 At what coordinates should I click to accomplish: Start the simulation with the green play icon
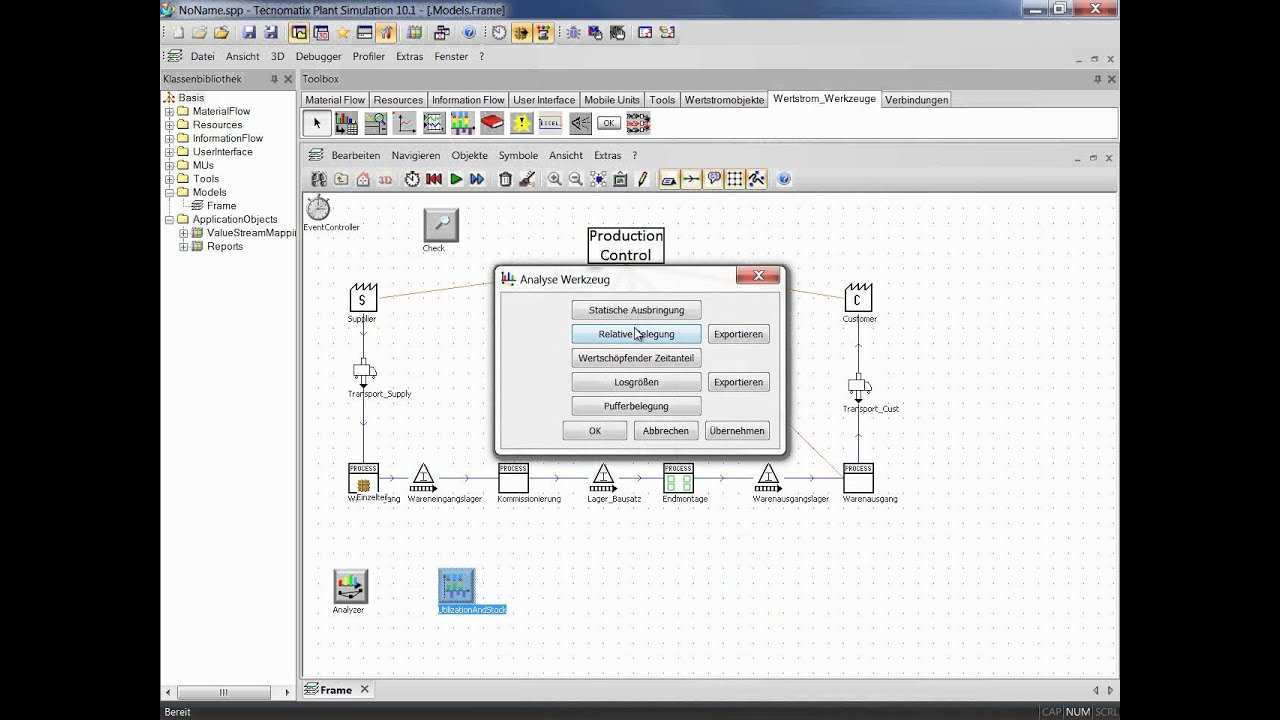click(456, 179)
